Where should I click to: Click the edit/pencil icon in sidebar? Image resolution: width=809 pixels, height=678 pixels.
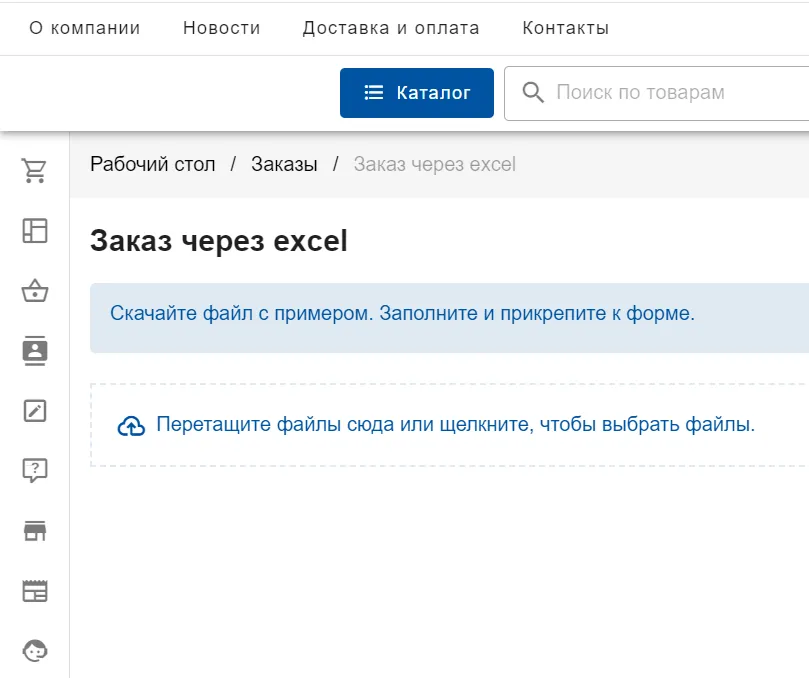[35, 411]
